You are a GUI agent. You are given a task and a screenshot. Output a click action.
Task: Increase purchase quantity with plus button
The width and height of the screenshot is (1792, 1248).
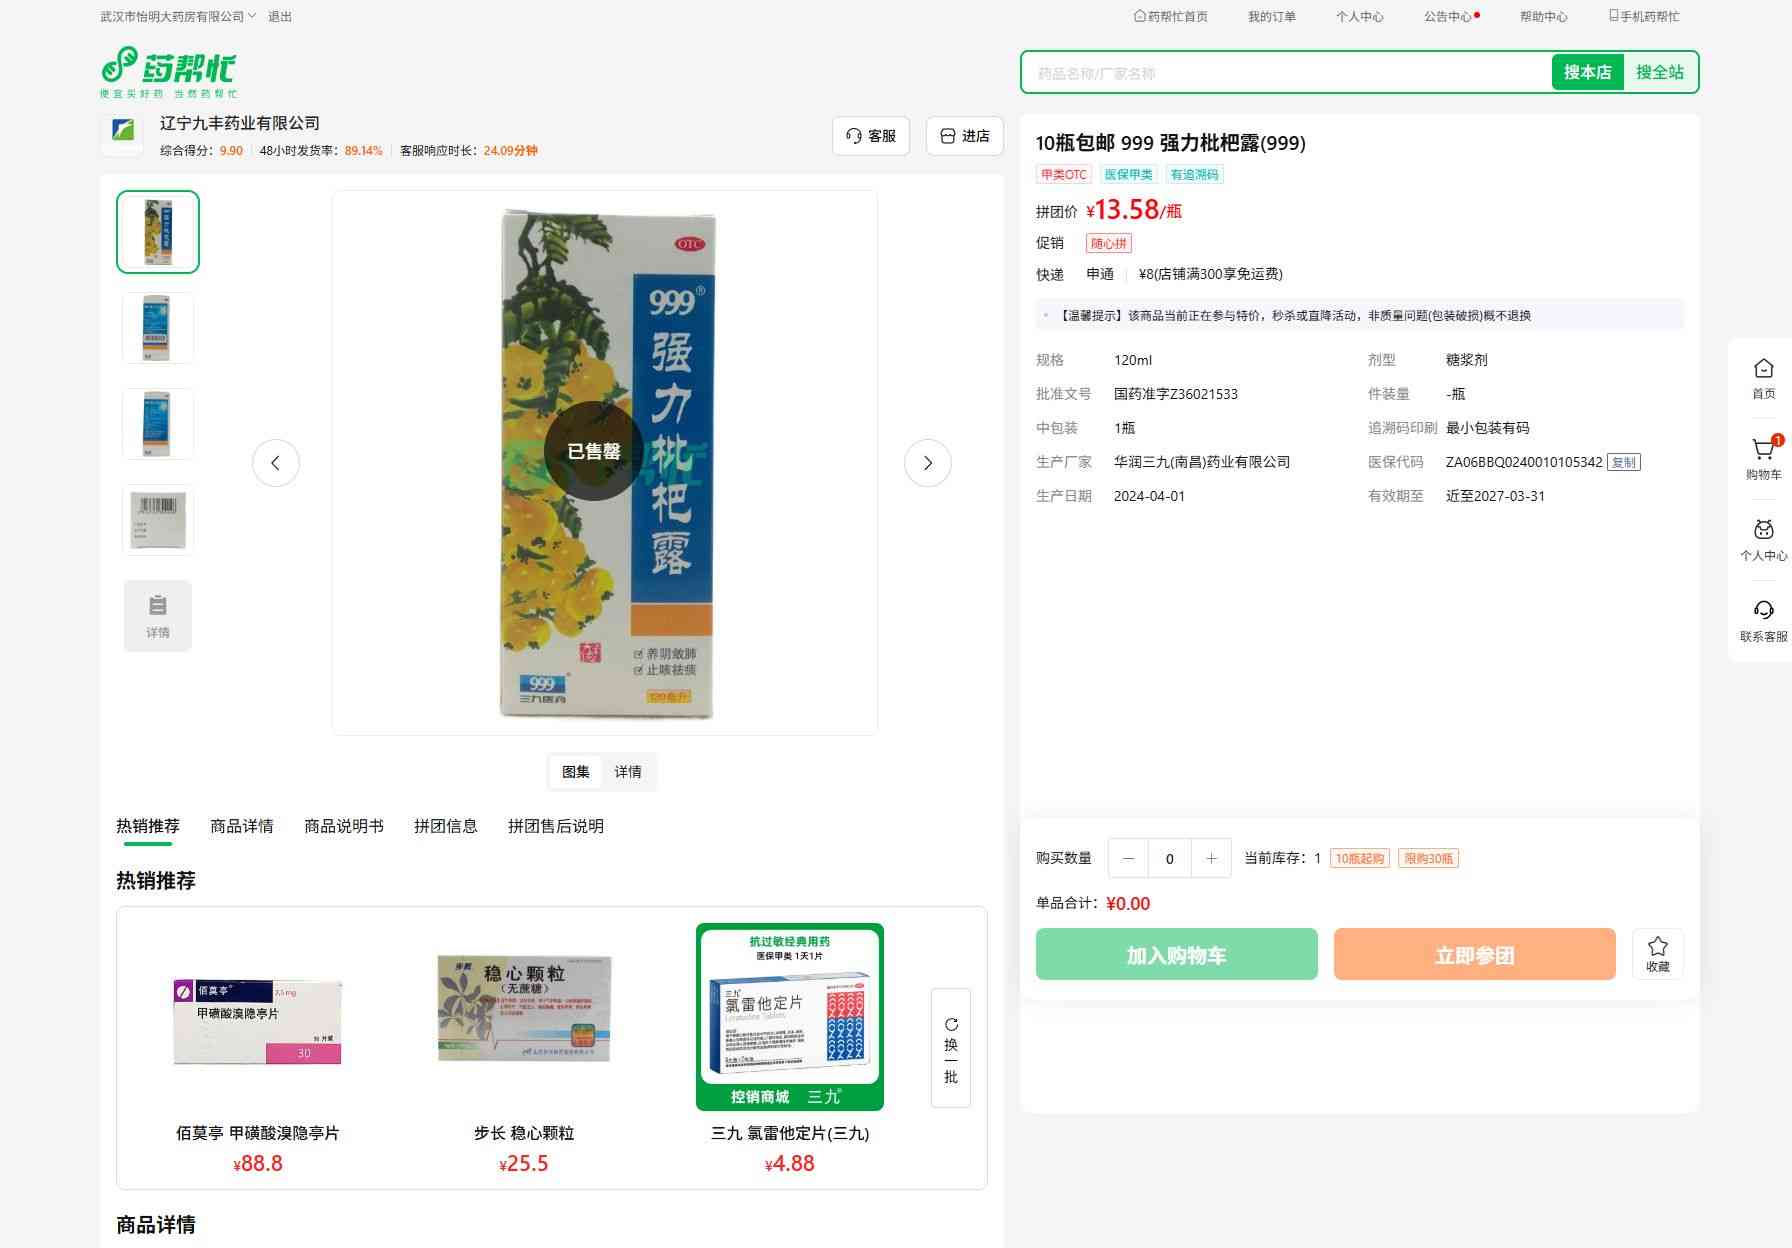[x=1211, y=858]
